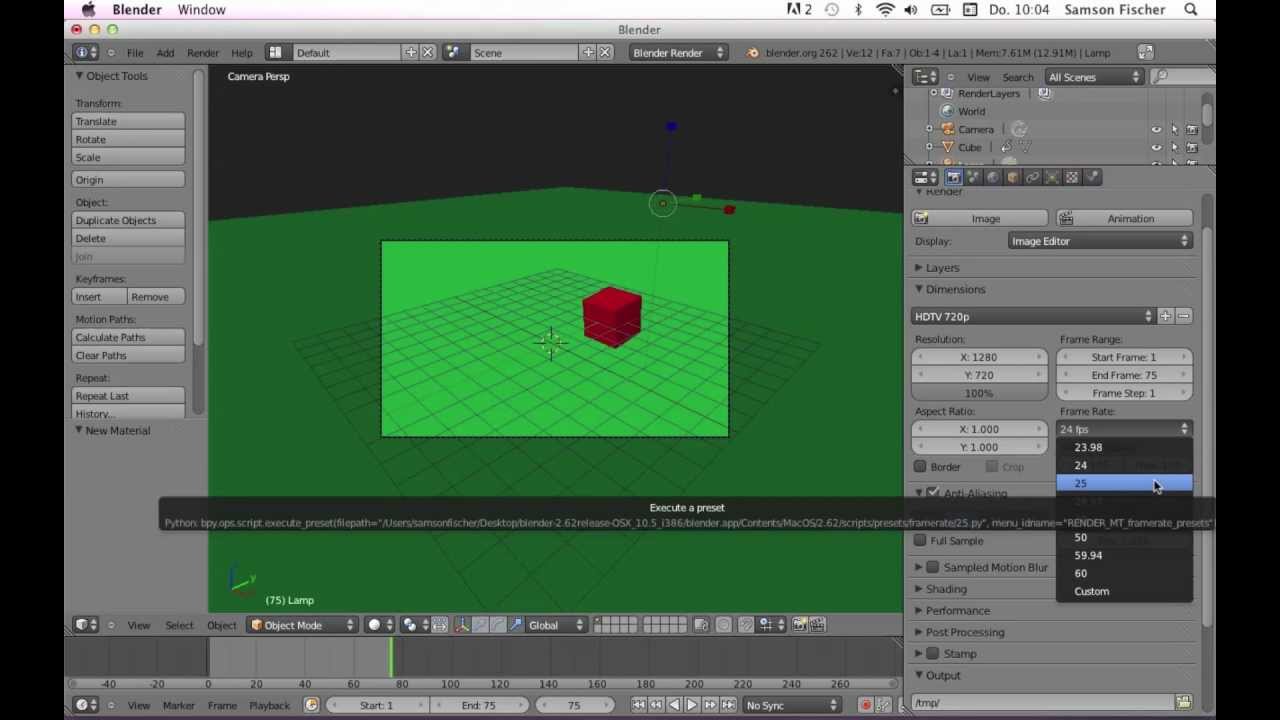
Task: Select 23.98 framerate preset
Action: (1124, 448)
